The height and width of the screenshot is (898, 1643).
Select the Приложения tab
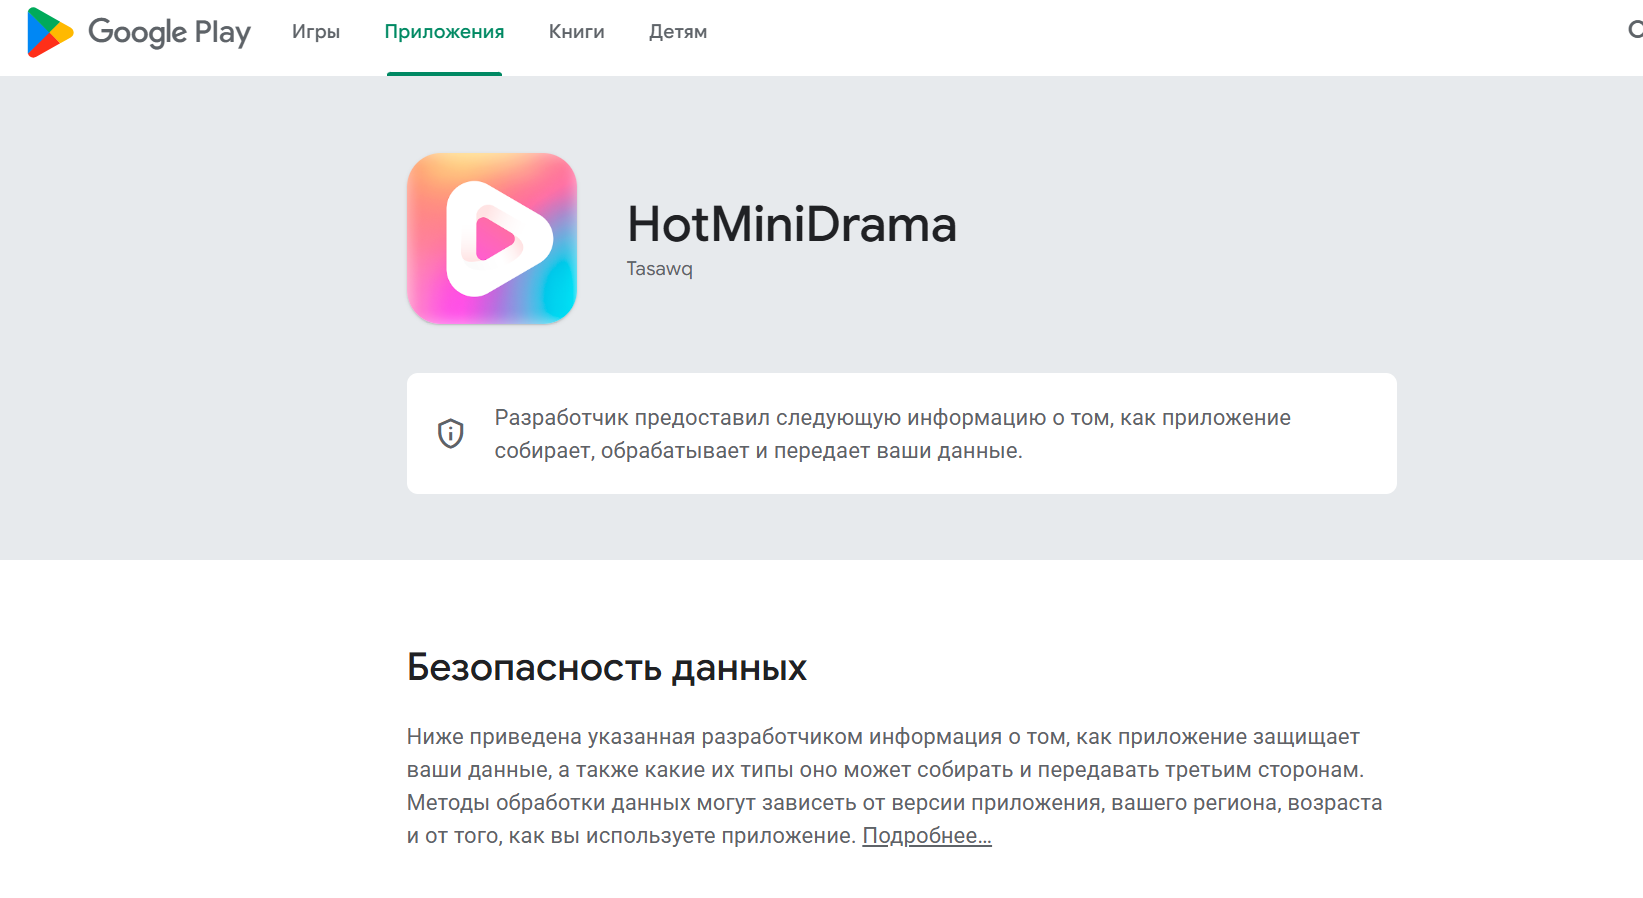pos(444,32)
